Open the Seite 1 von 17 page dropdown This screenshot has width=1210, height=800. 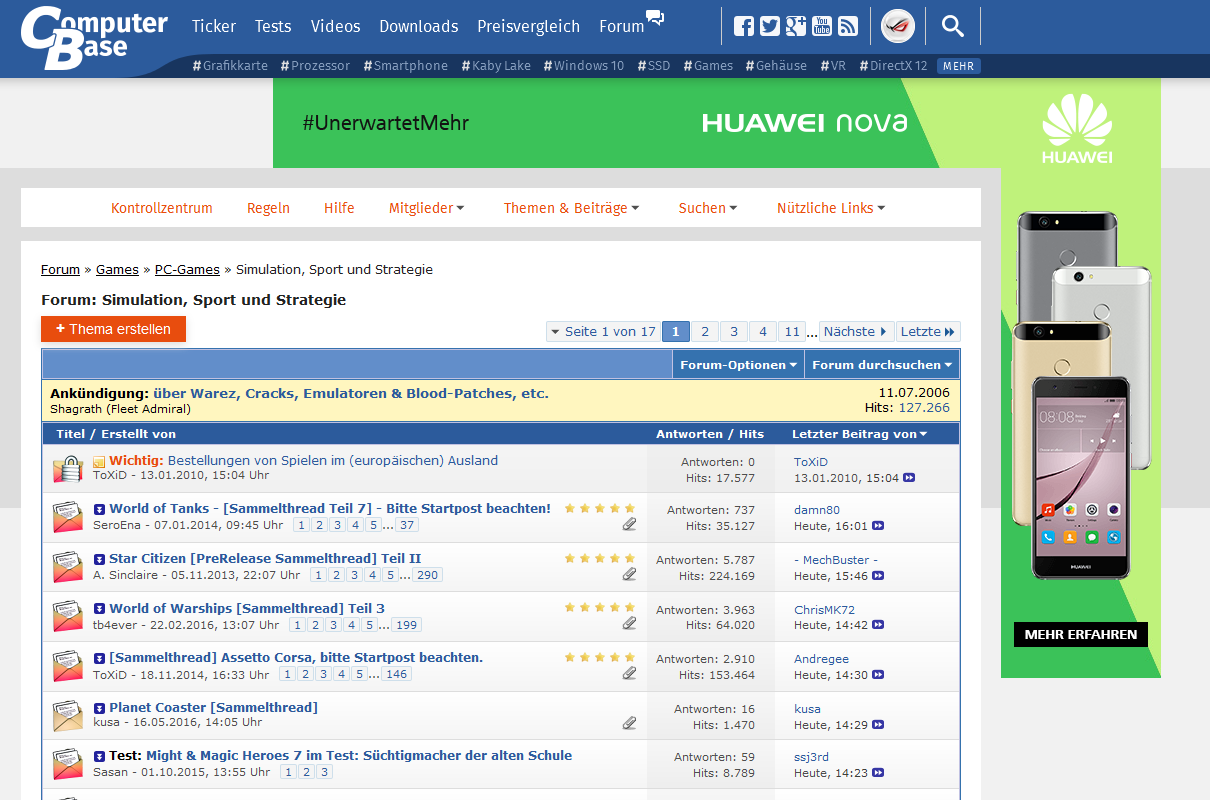pos(603,331)
